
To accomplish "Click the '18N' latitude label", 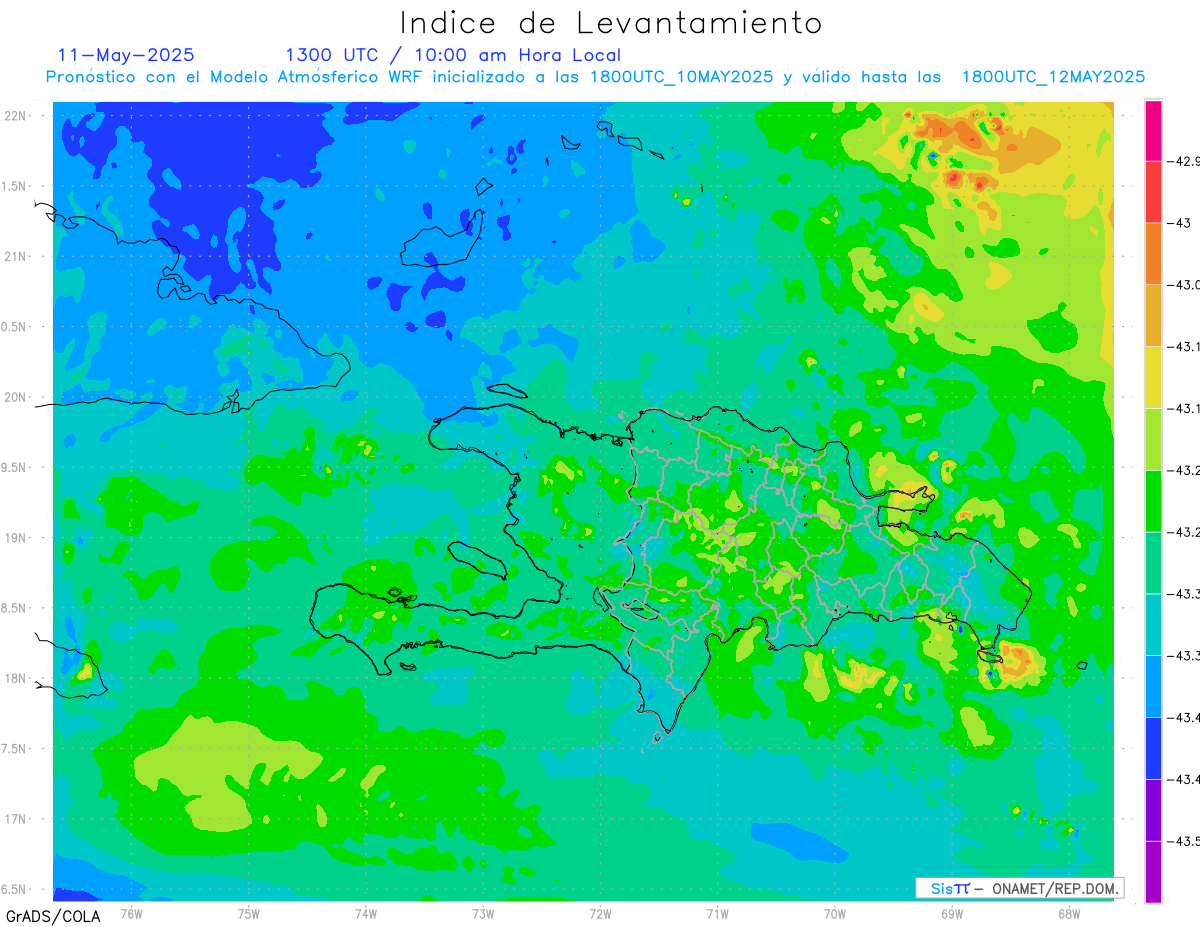I will pos(16,678).
